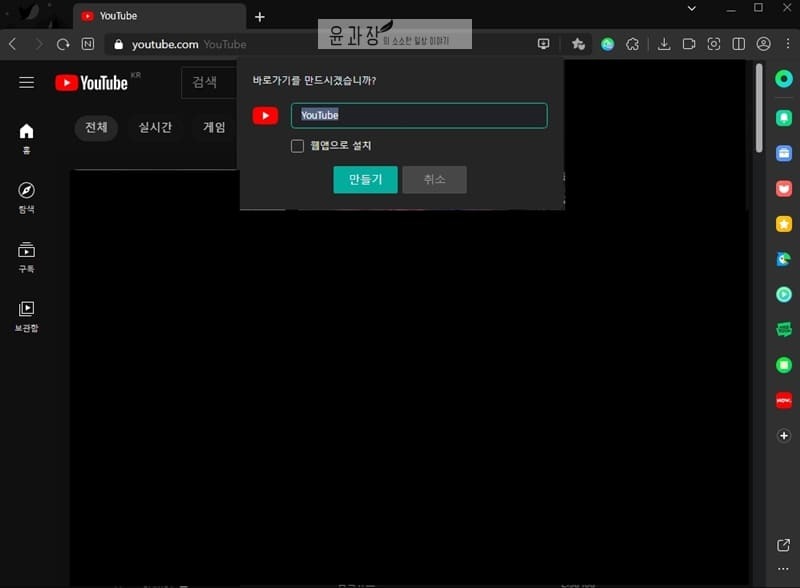Select the 전체 filter chip

(x=96, y=127)
